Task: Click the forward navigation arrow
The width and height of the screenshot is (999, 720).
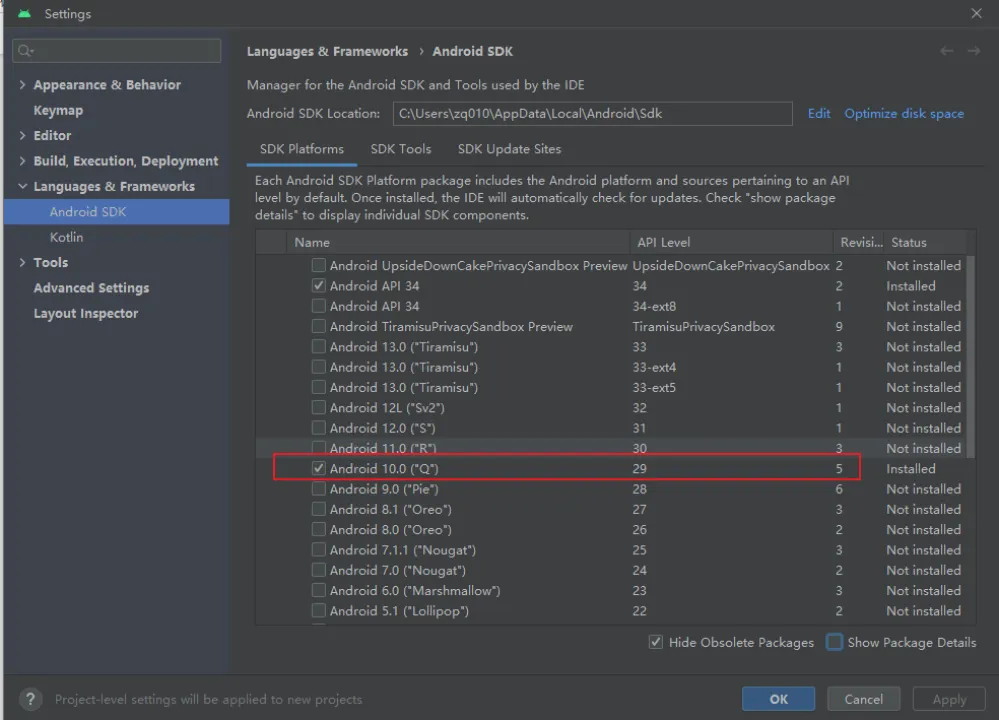Action: point(973,51)
